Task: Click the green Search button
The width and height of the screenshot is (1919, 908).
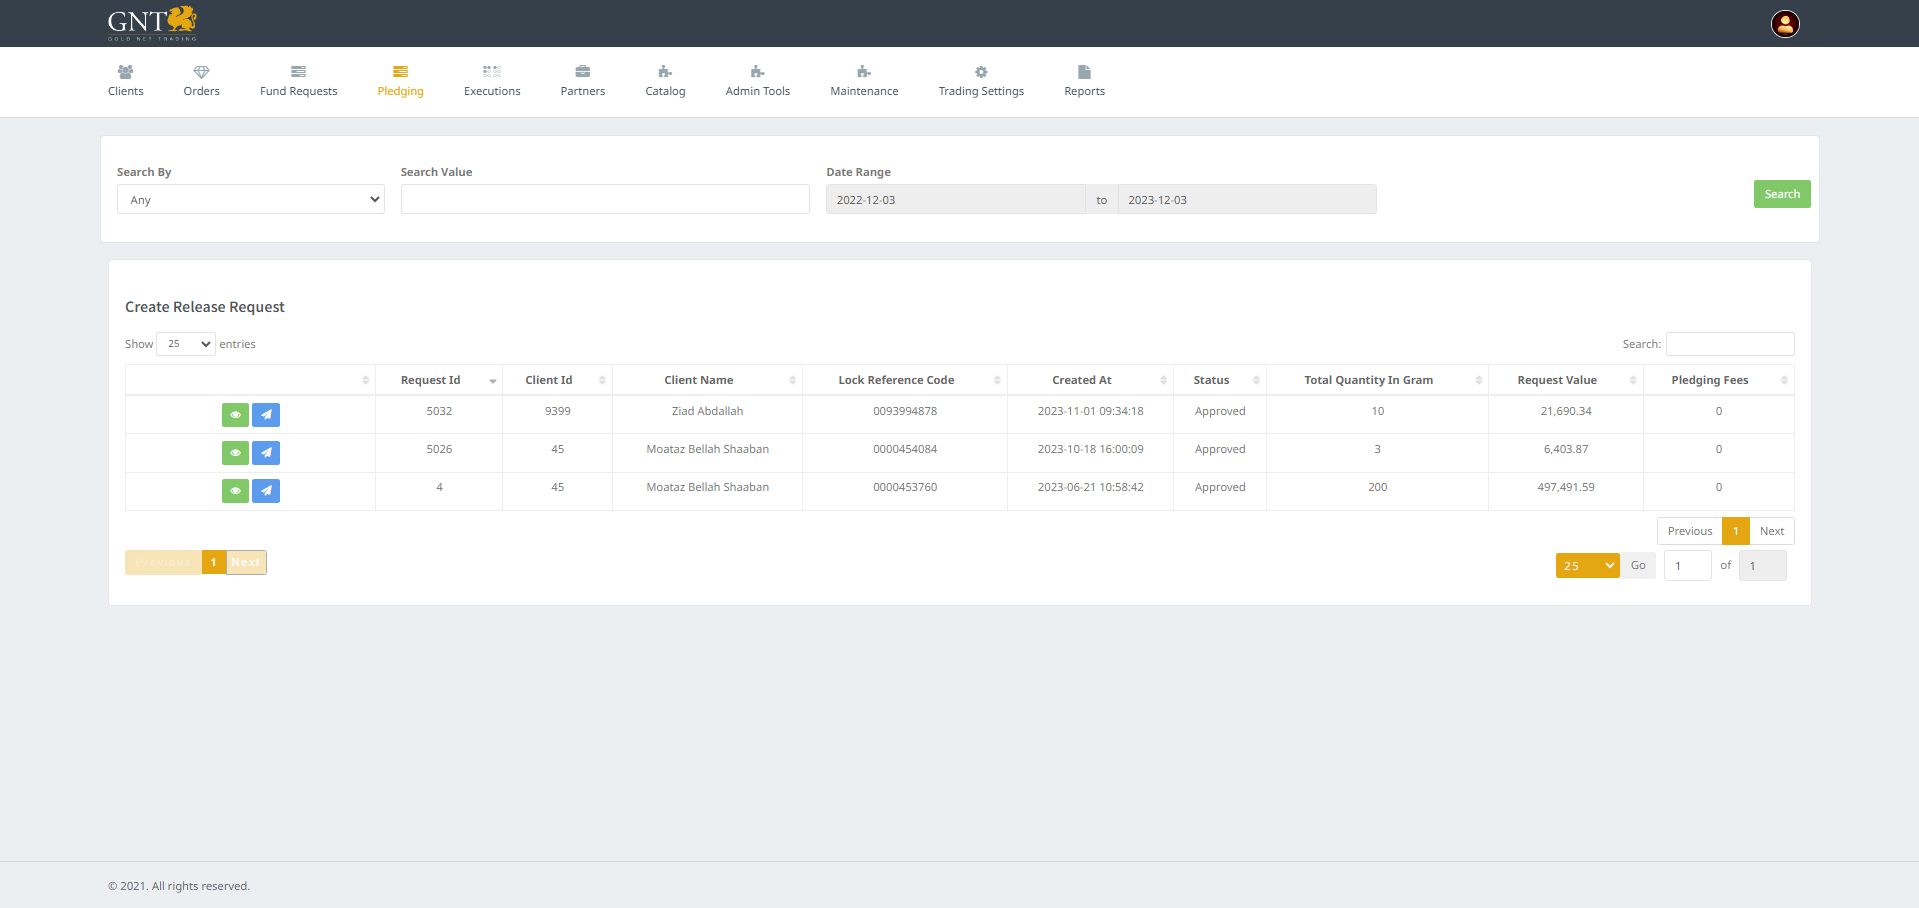Action: 1781,194
